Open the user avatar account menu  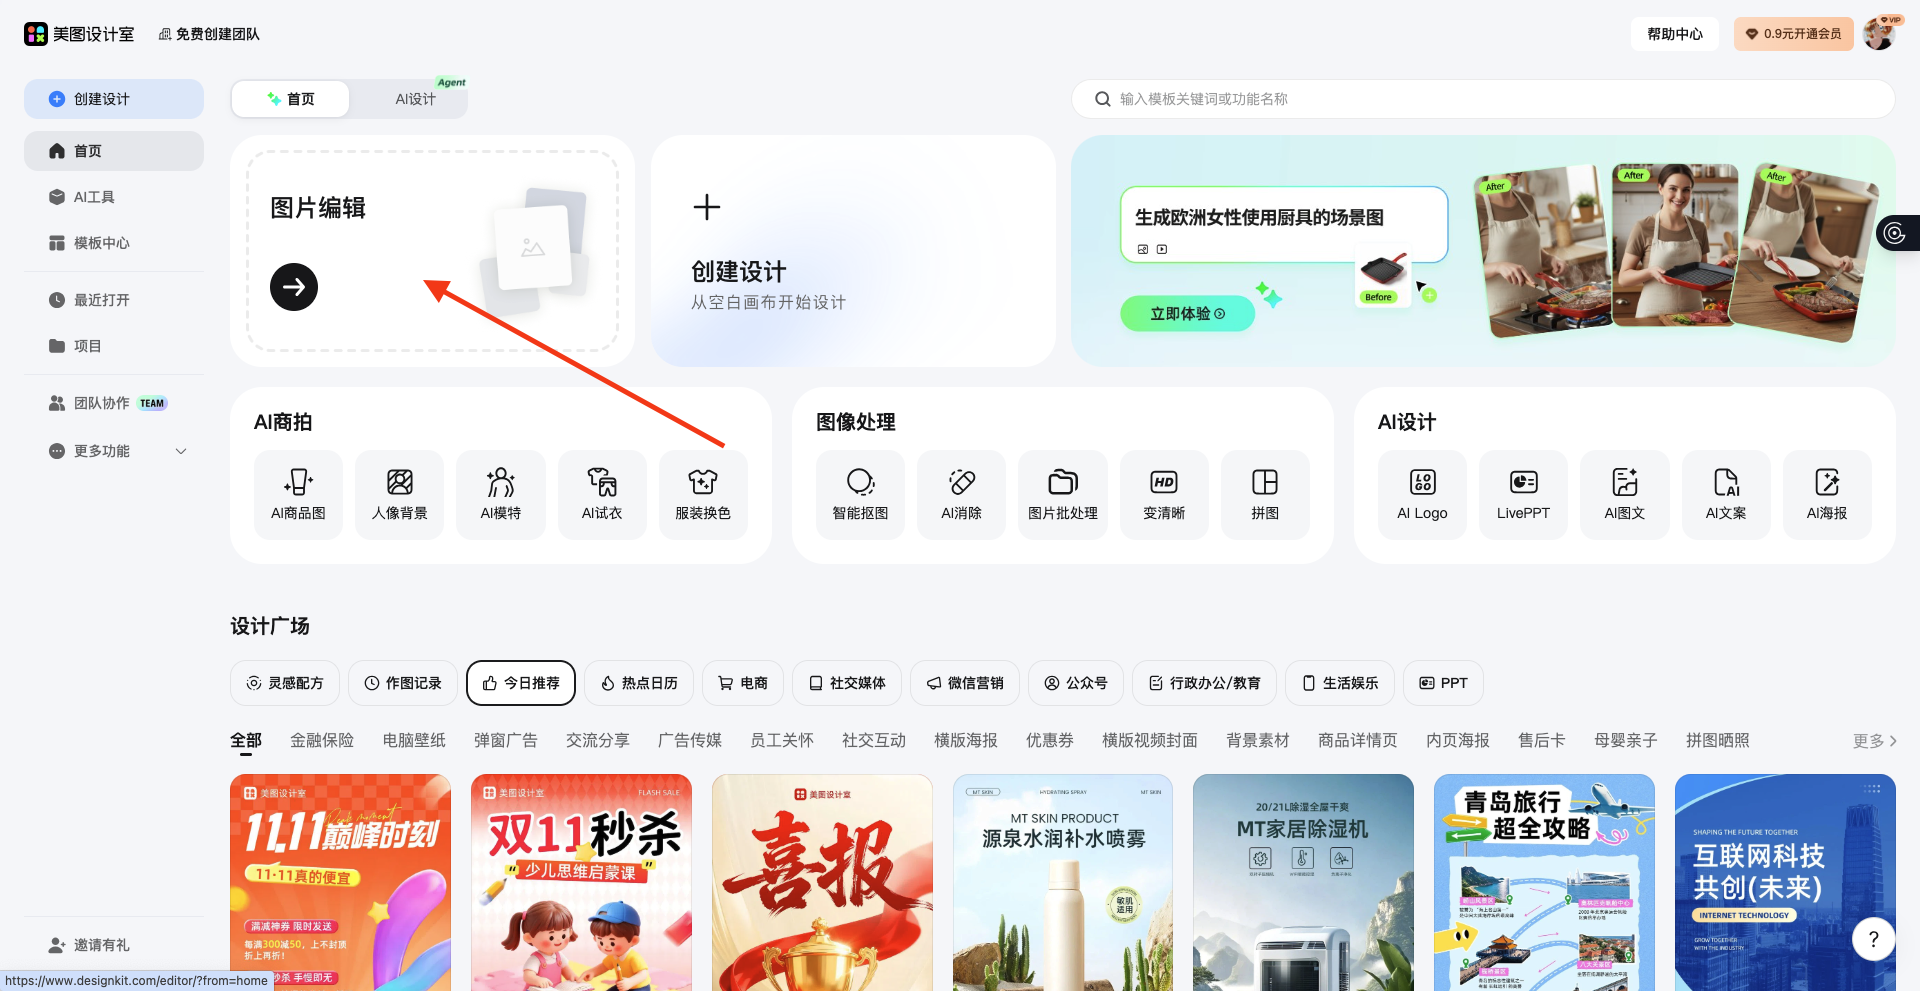[x=1879, y=34]
